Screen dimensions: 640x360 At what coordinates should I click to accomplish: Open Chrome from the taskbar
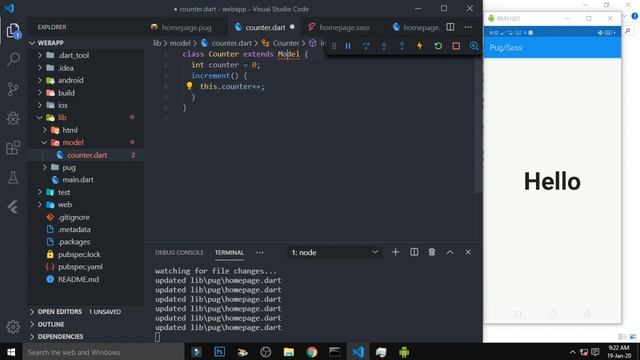tap(312, 352)
